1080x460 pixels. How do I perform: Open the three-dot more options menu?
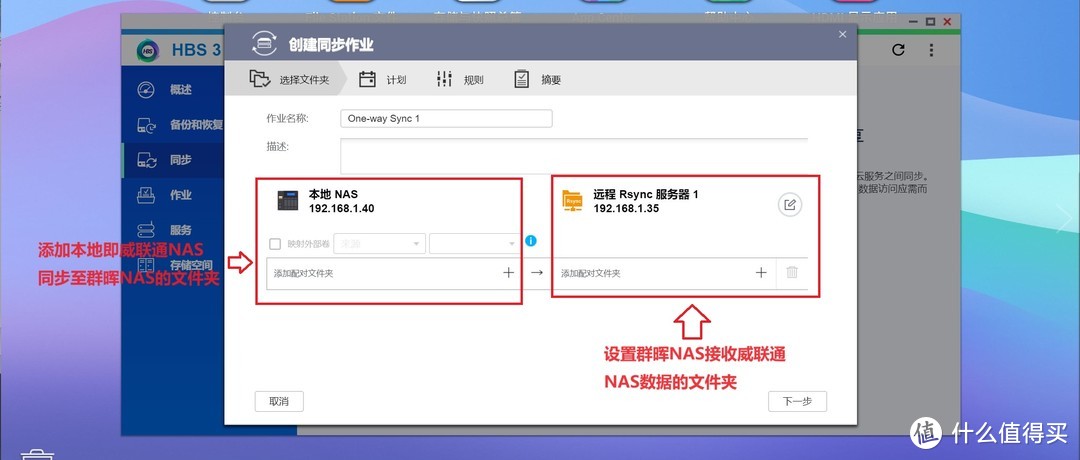coord(931,50)
